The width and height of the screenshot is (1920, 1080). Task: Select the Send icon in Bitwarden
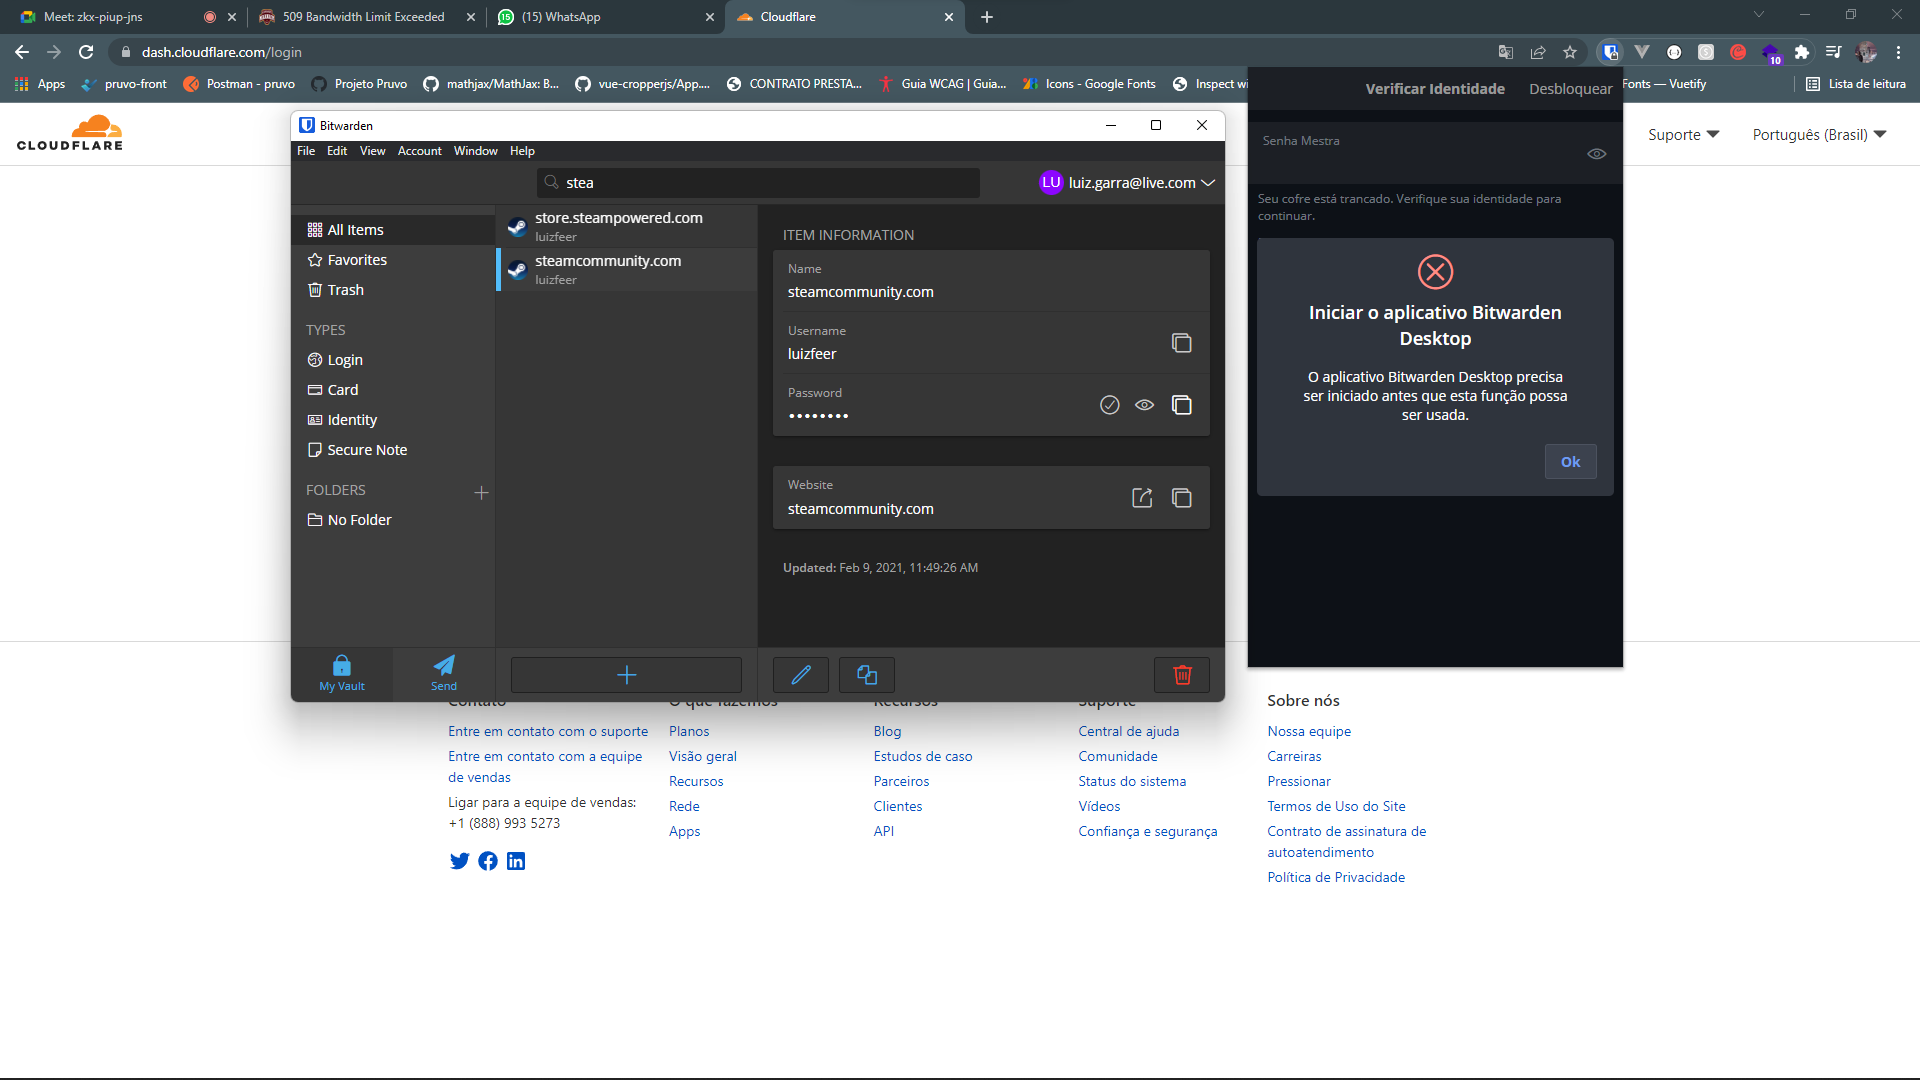pyautogui.click(x=443, y=673)
